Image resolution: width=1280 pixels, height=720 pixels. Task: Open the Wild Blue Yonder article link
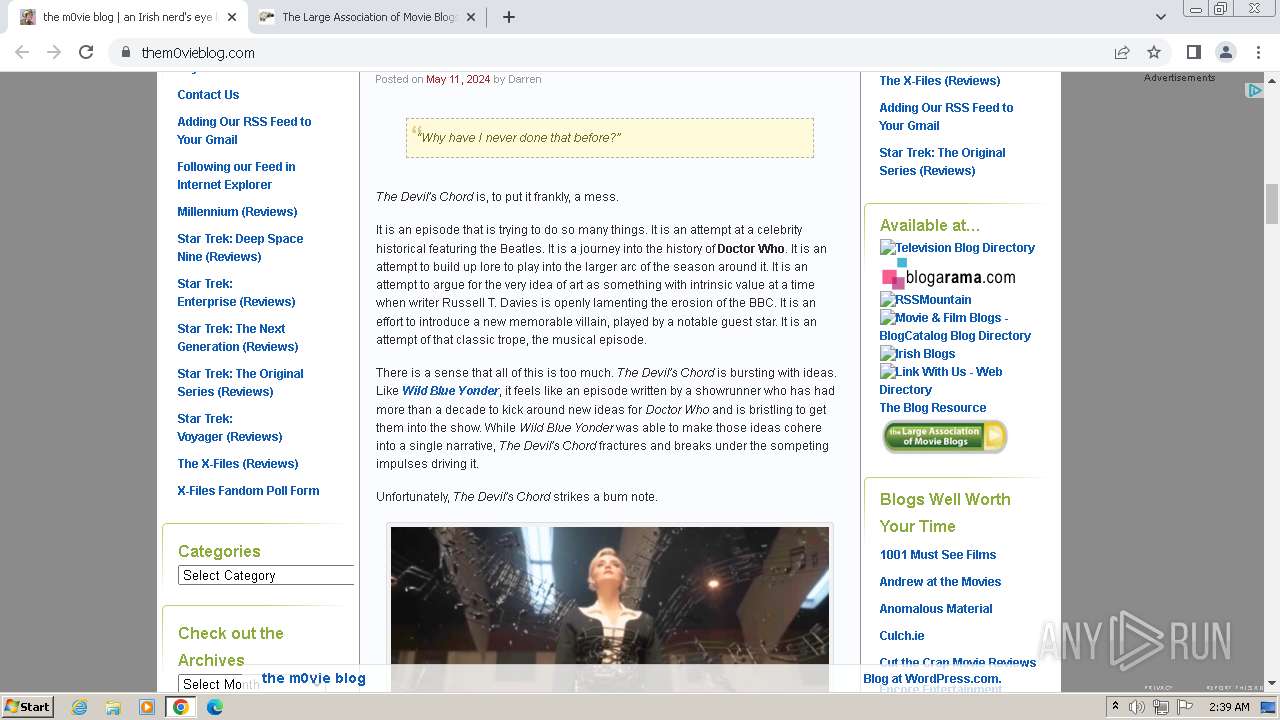coord(450,390)
